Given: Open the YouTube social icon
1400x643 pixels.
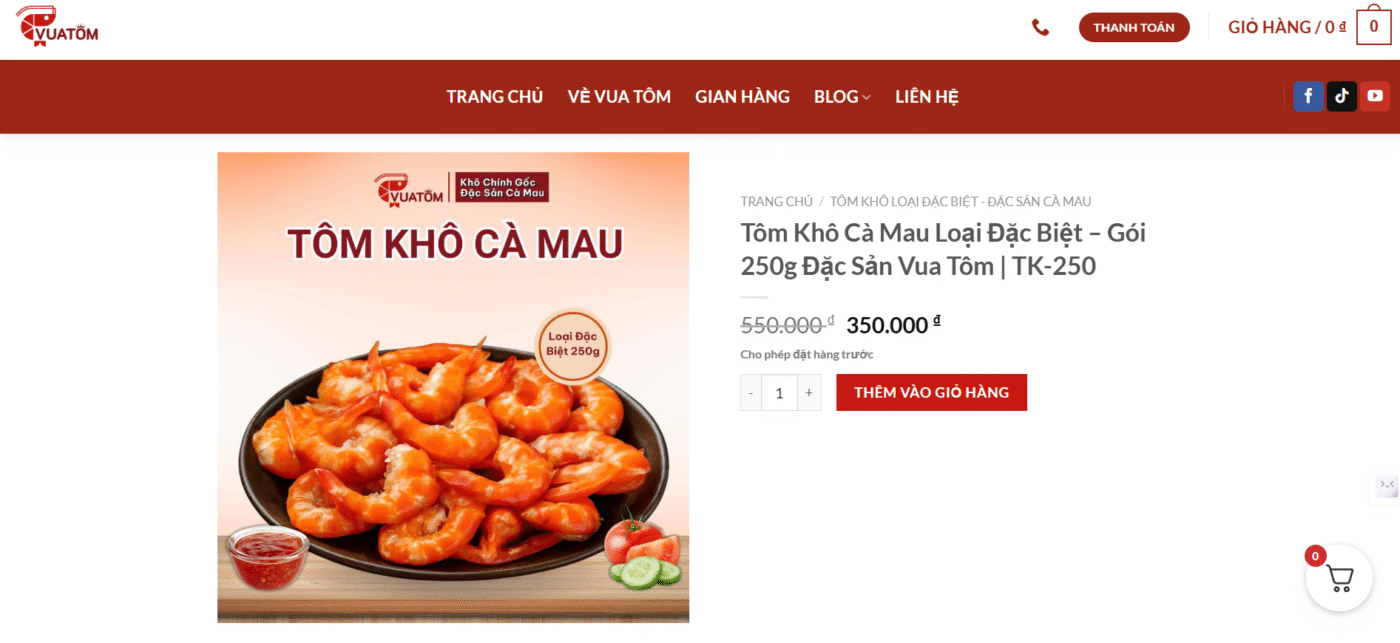Looking at the screenshot, I should 1375,96.
